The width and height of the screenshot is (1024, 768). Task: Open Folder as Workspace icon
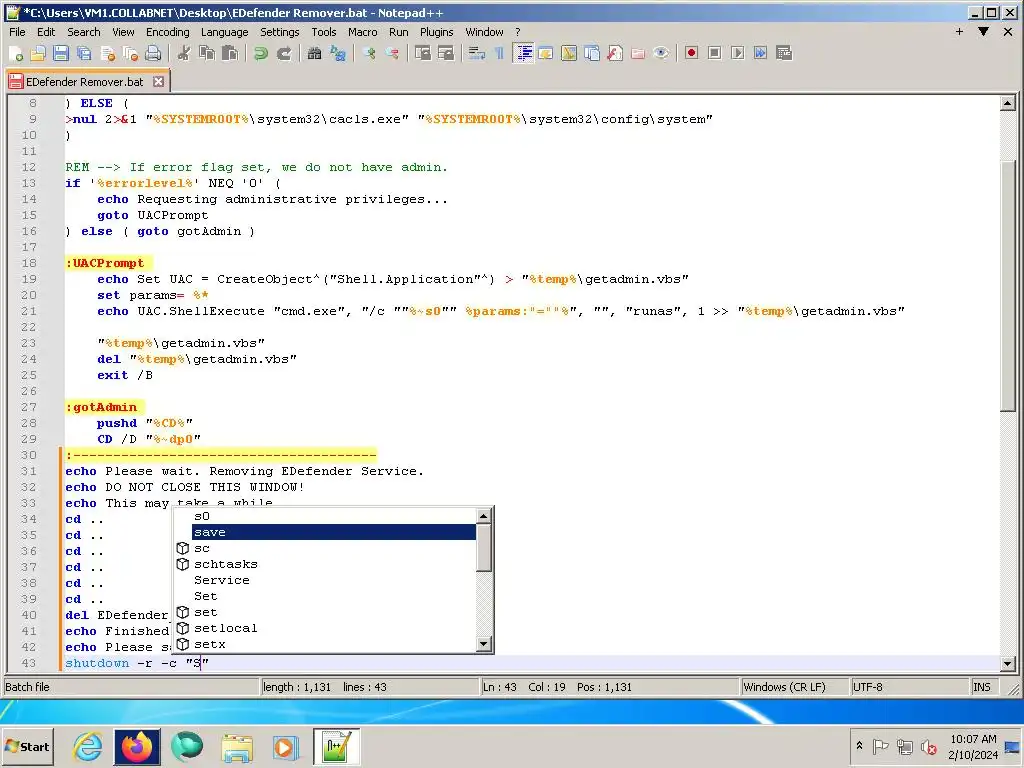click(x=638, y=54)
